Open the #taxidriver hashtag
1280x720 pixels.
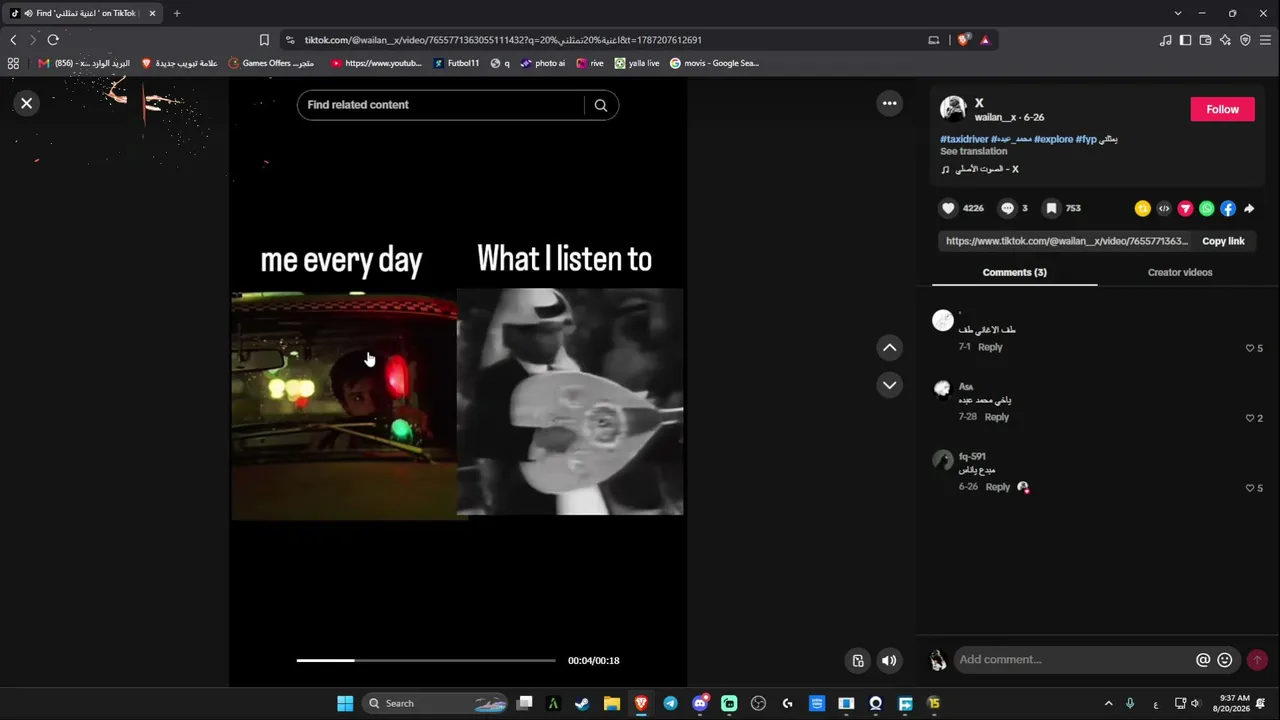(964, 139)
